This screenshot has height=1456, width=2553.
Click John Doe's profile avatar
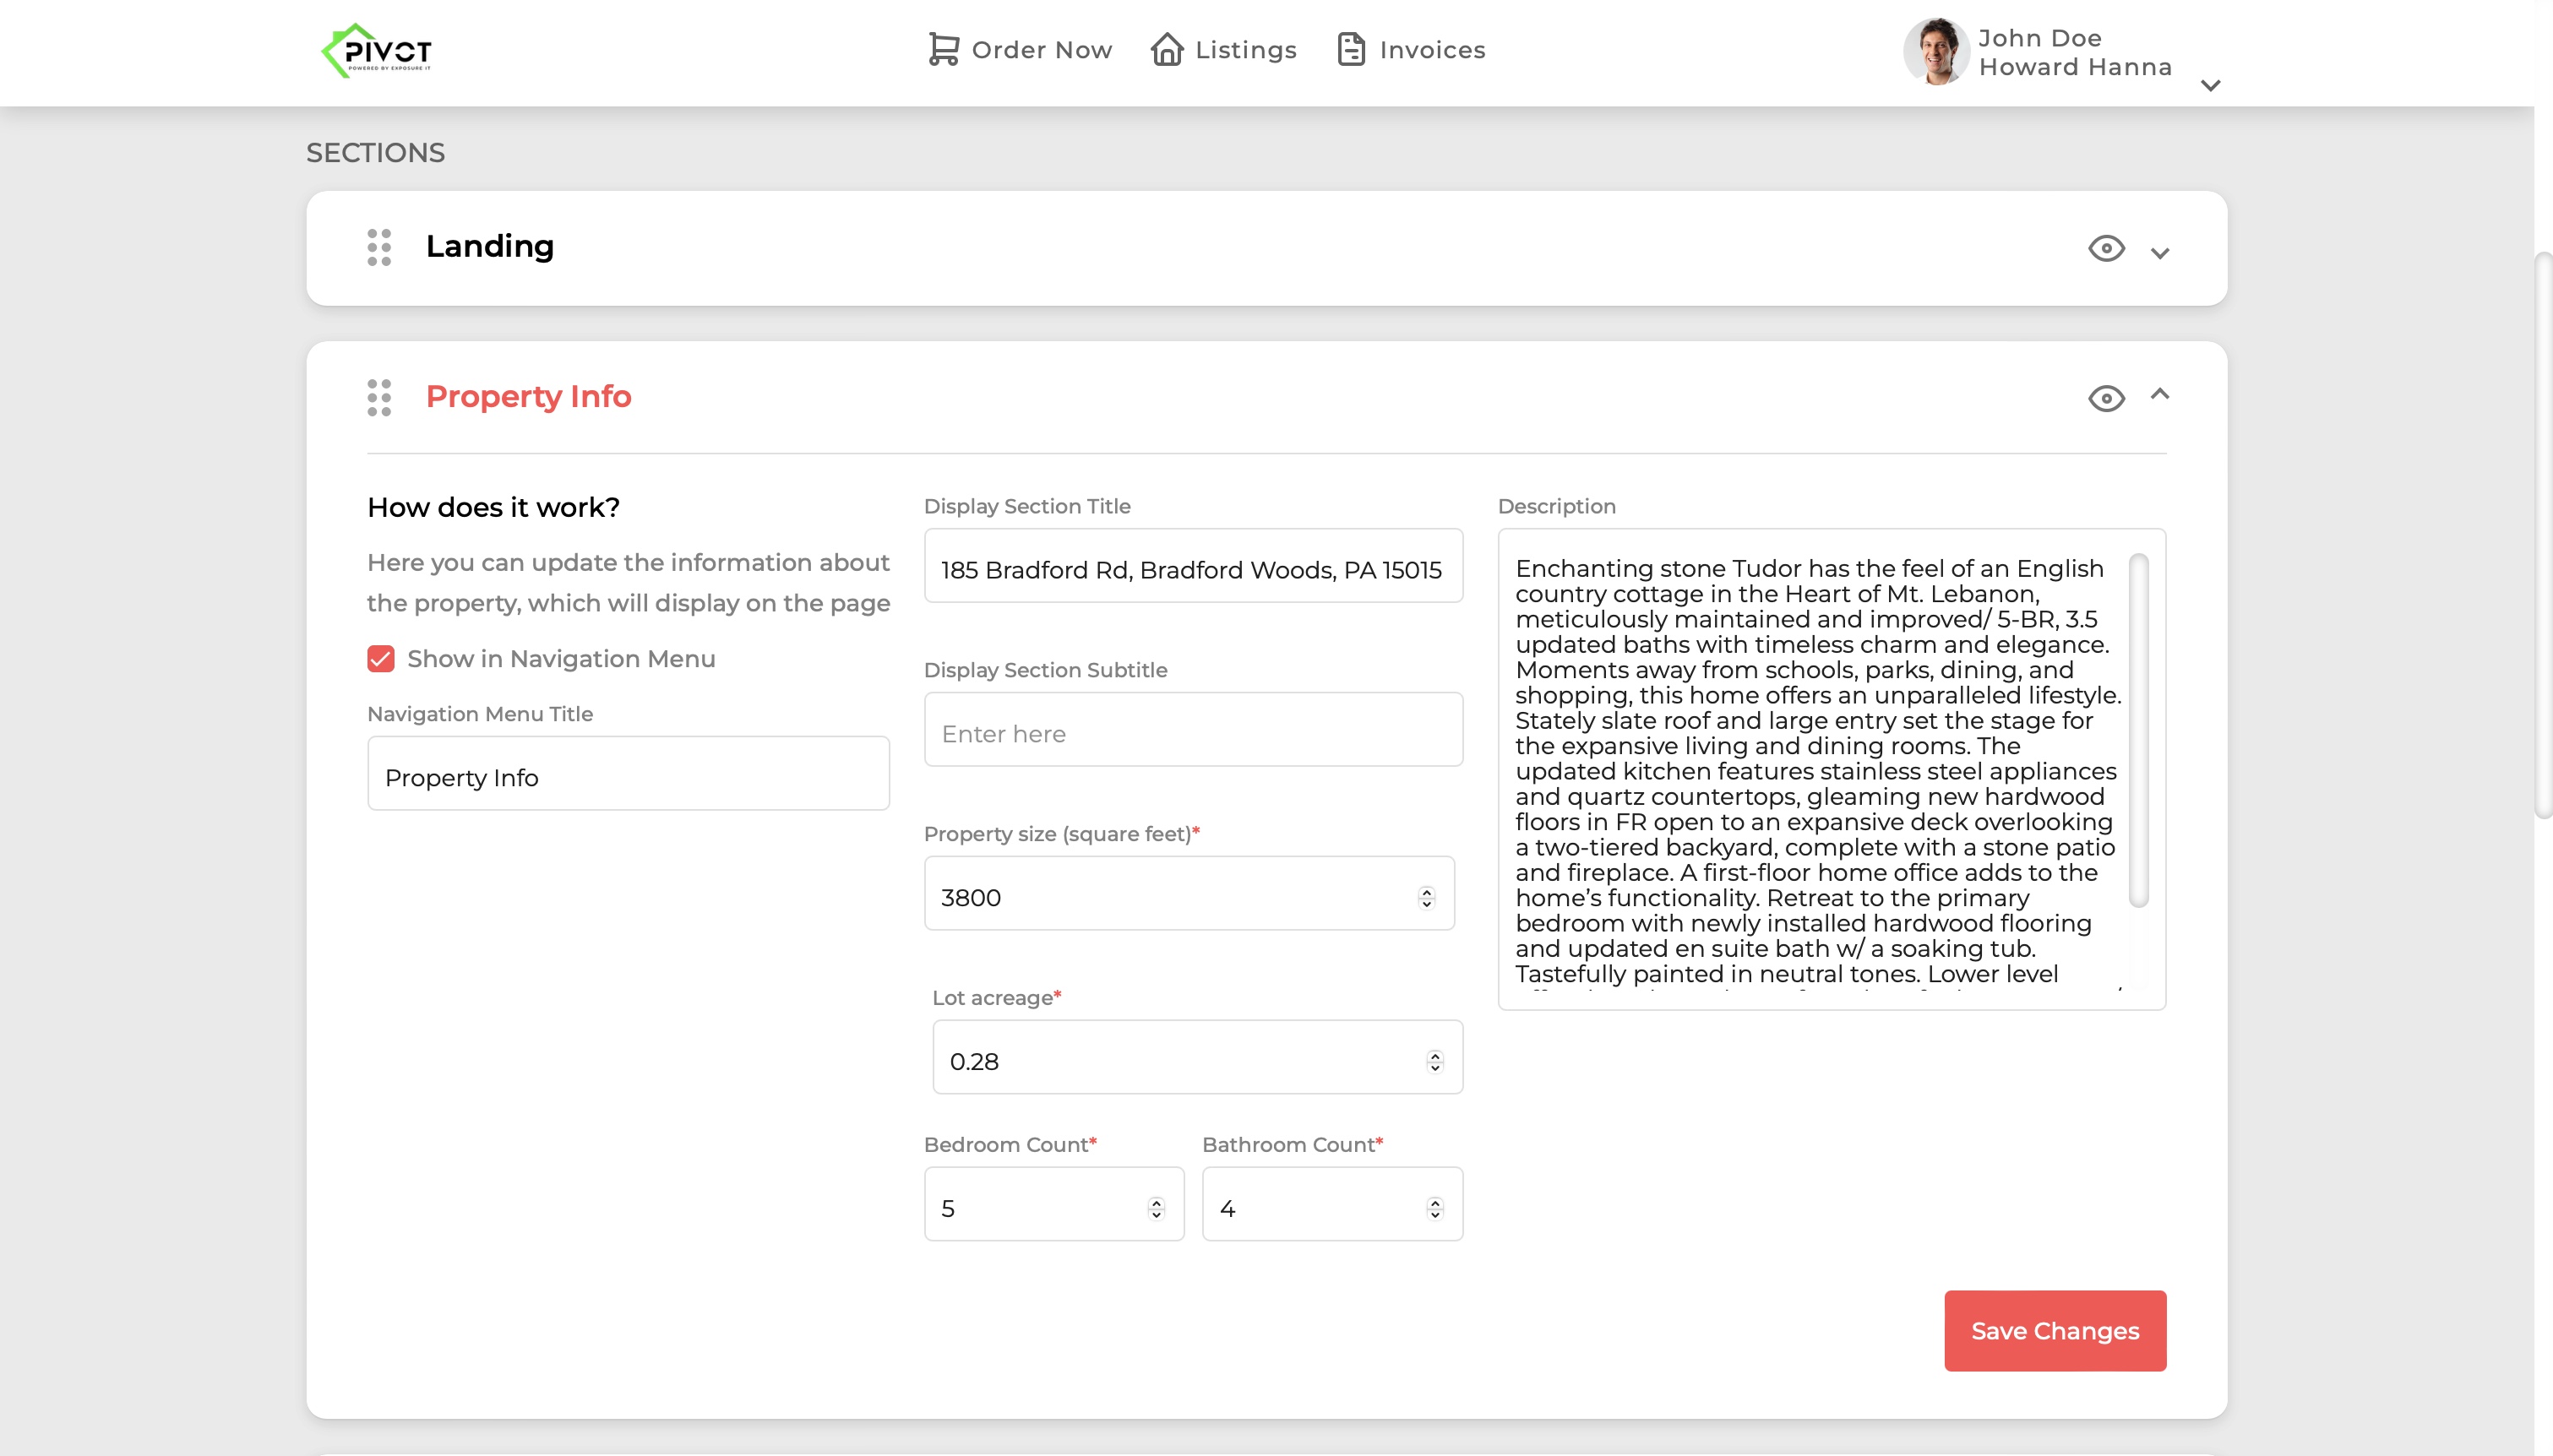click(x=1936, y=52)
